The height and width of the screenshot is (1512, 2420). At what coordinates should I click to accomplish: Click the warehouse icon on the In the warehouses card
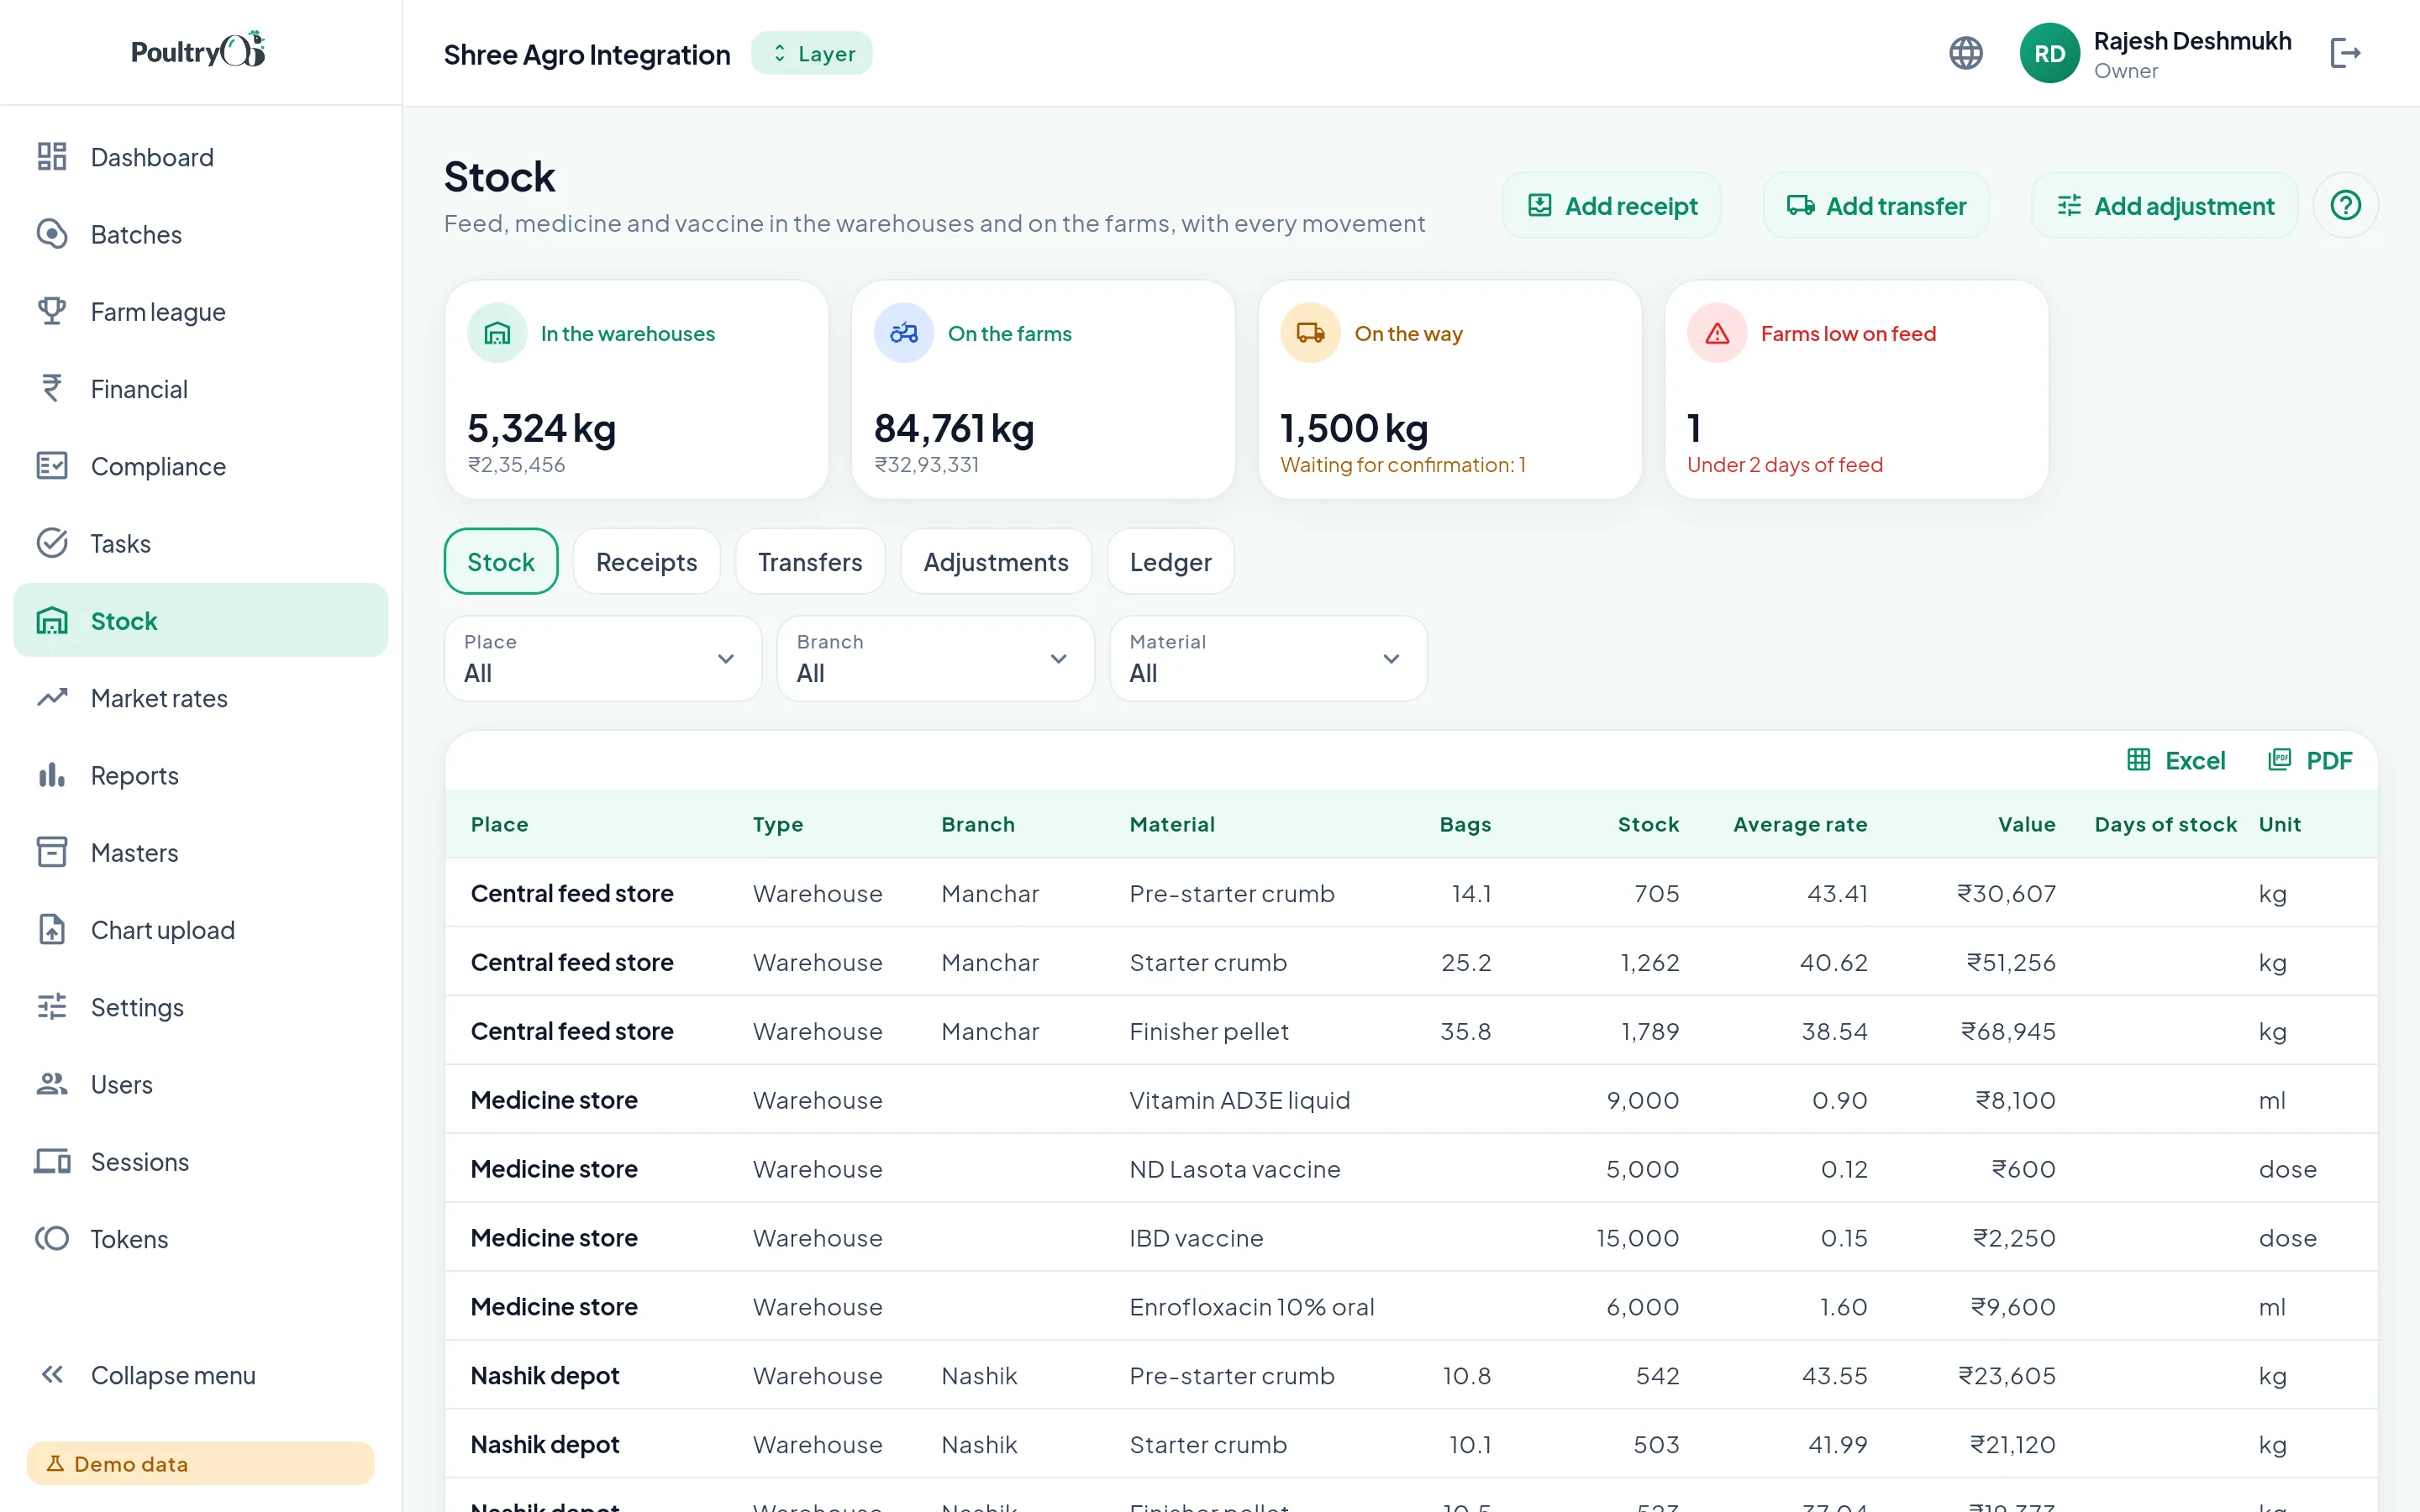click(x=497, y=333)
